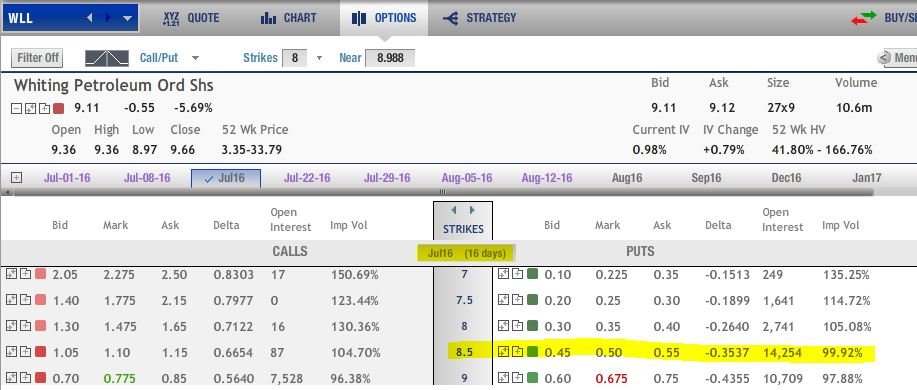
Task: Open the CHART tab bar-chart icon
Action: (268, 18)
